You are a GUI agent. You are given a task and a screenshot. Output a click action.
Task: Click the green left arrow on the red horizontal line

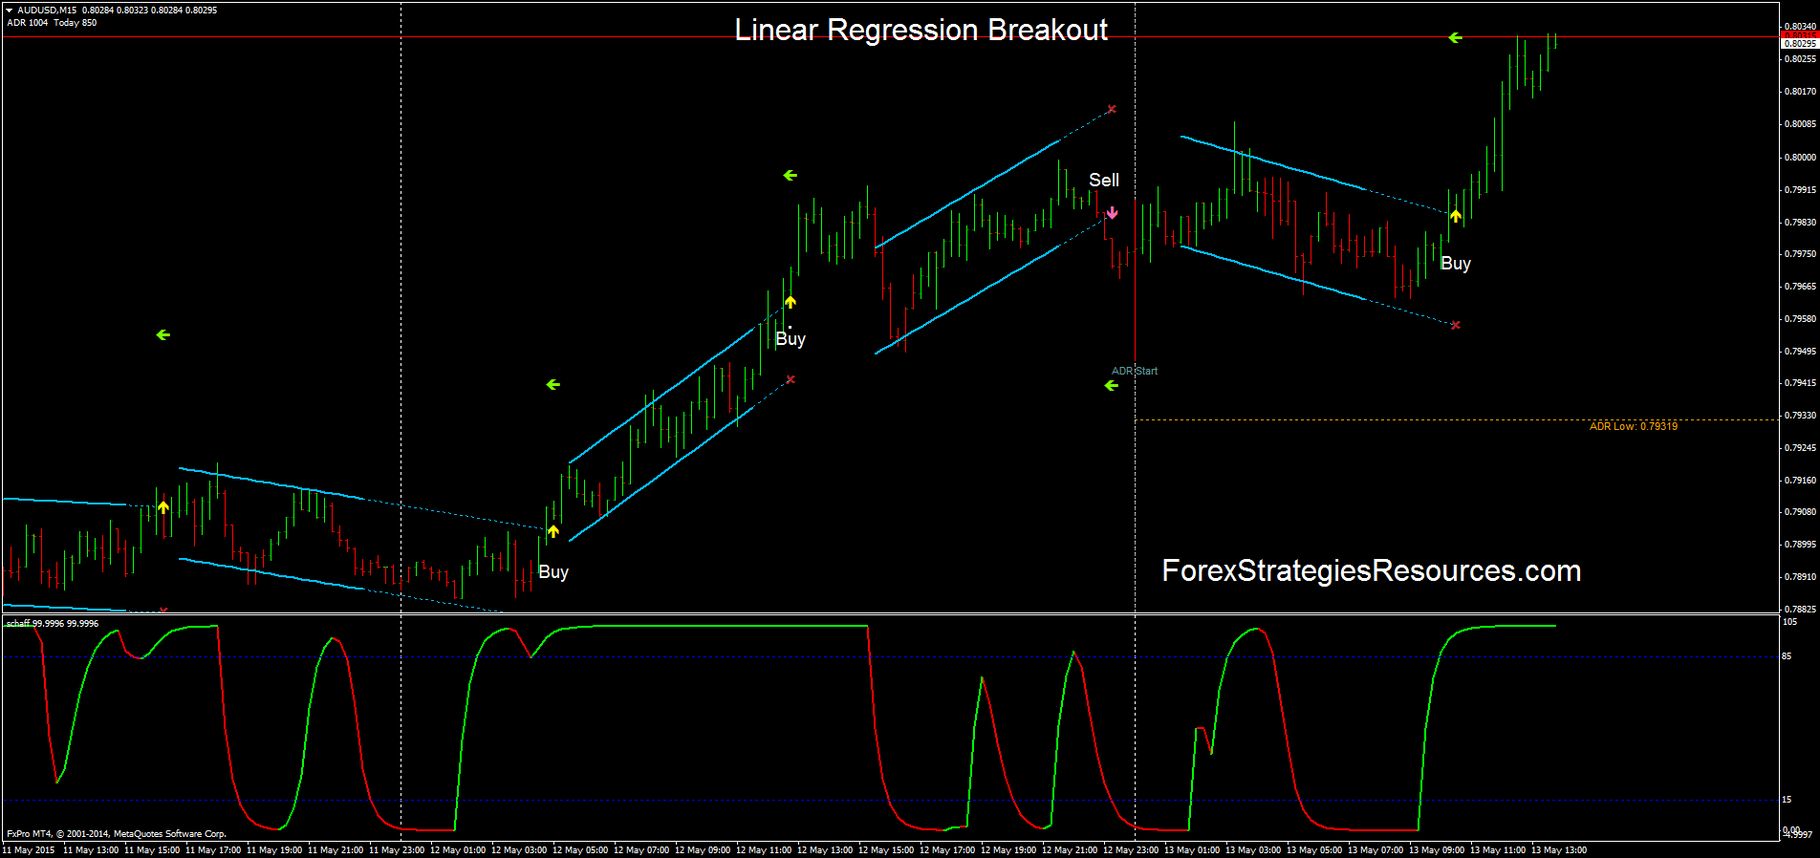1455,38
